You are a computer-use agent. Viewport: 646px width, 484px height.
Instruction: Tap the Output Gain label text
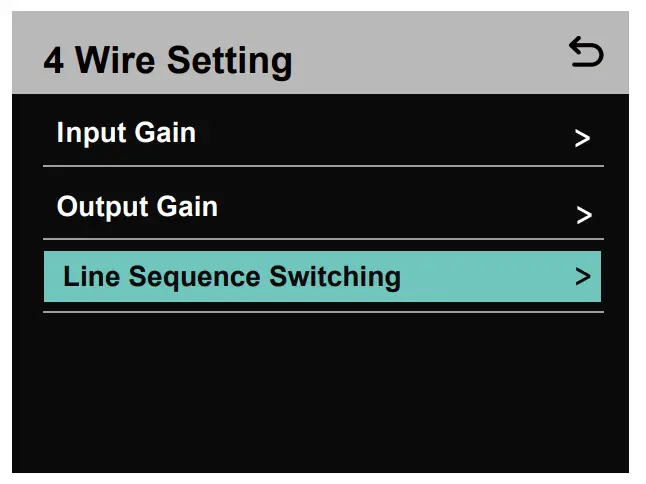click(x=137, y=207)
